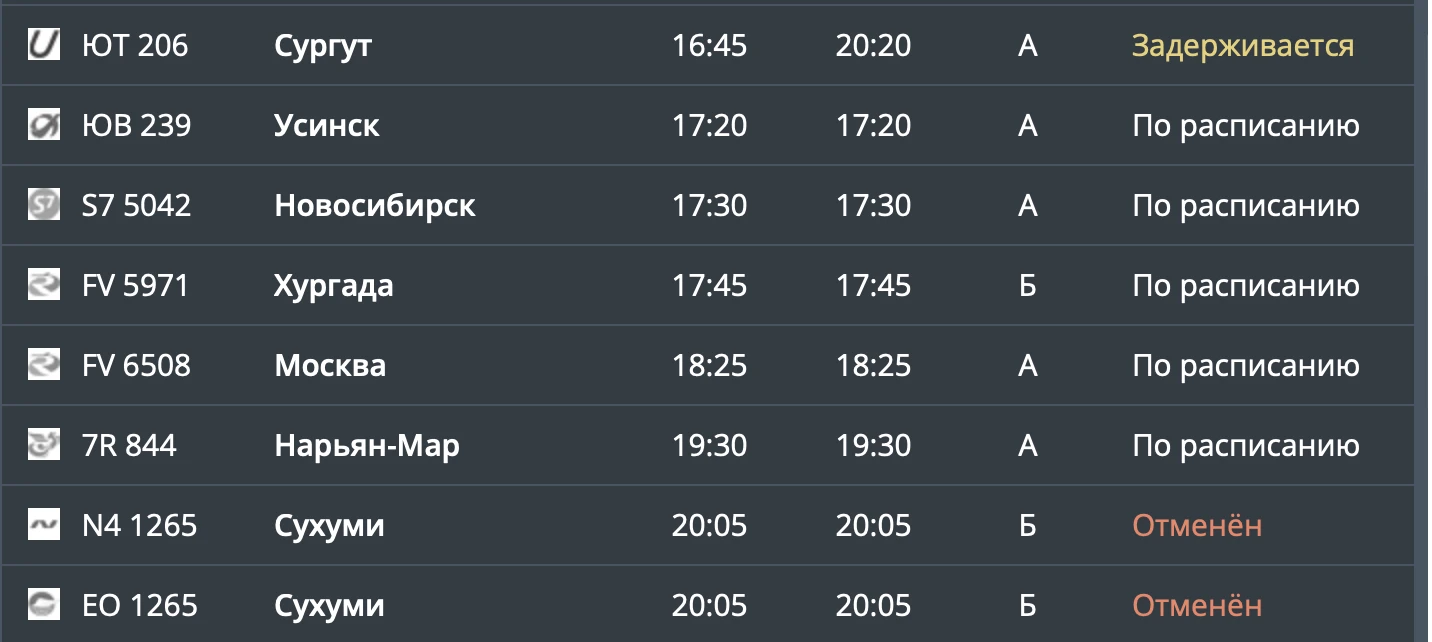Click the airline logo beside EO 1265

click(44, 605)
